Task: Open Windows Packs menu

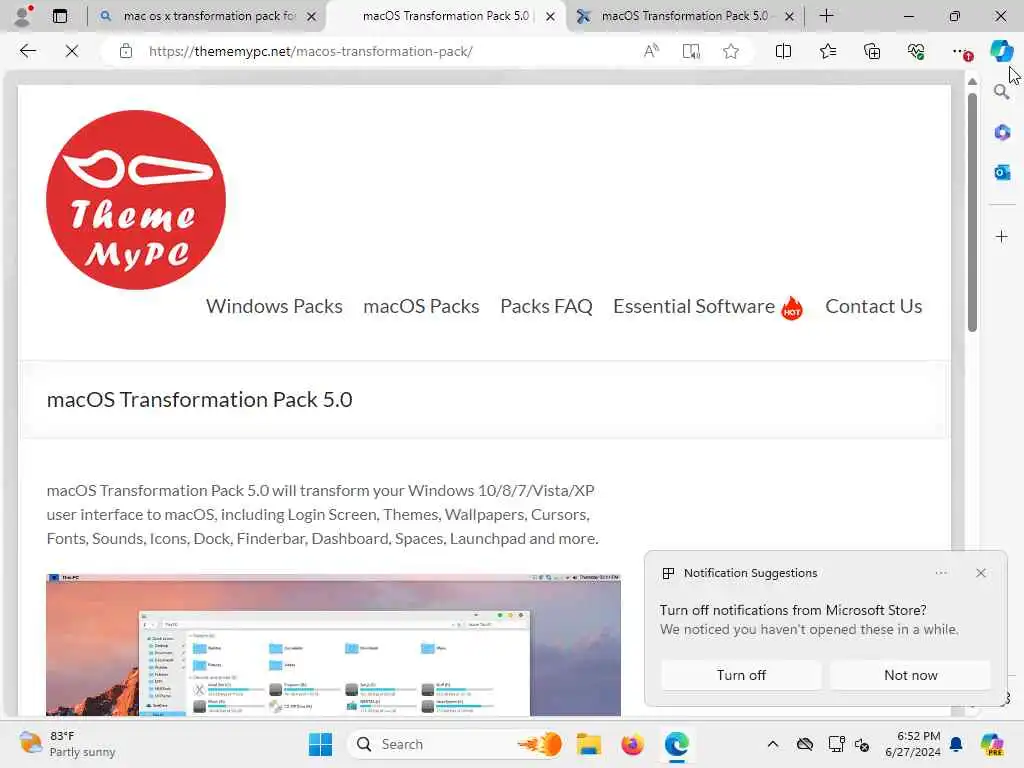Action: pyautogui.click(x=274, y=306)
